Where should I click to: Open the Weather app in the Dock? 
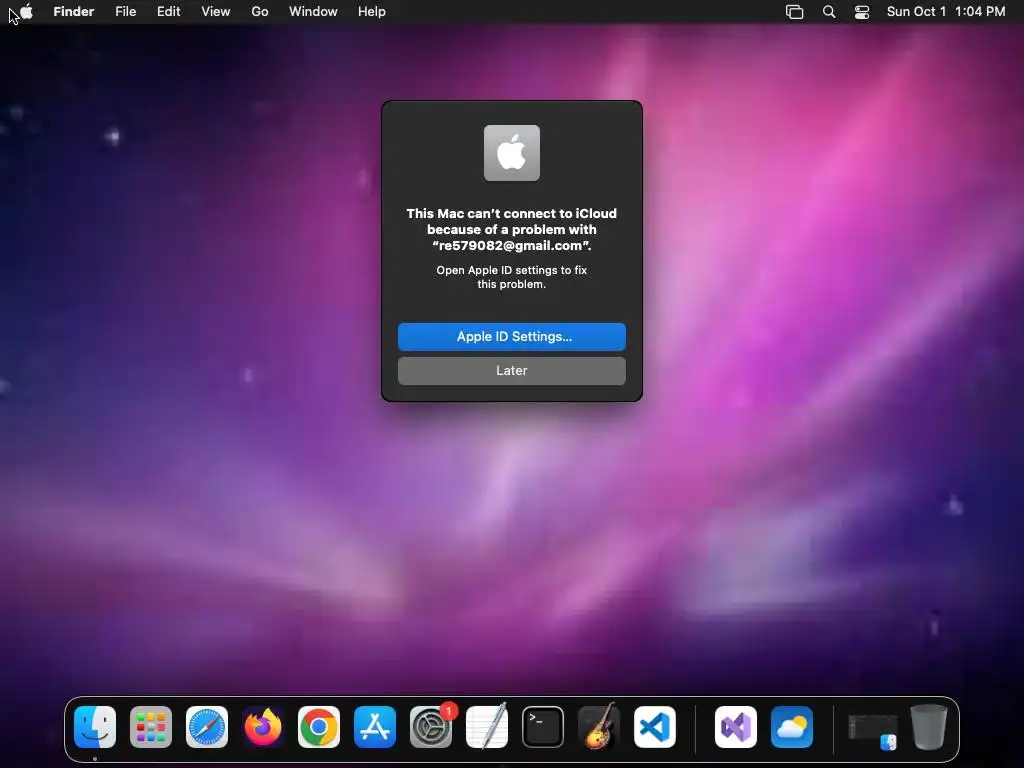point(792,727)
